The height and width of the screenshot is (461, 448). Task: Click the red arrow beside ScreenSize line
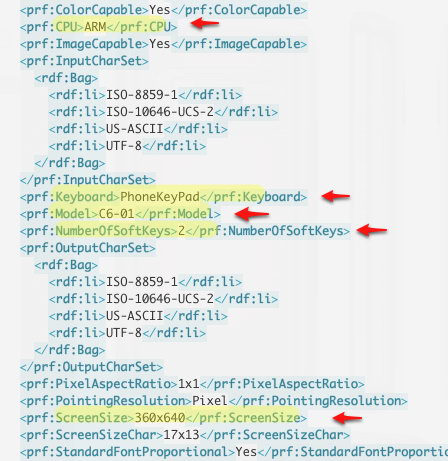(x=347, y=418)
